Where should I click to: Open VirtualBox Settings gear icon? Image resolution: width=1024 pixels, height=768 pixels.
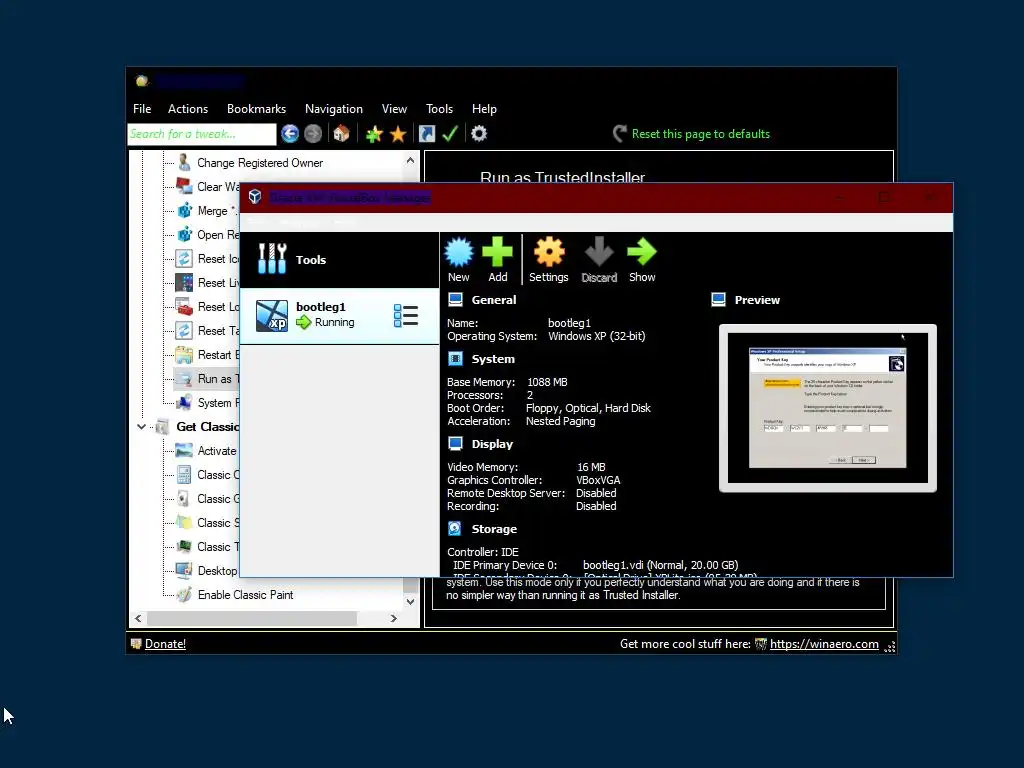(x=549, y=259)
